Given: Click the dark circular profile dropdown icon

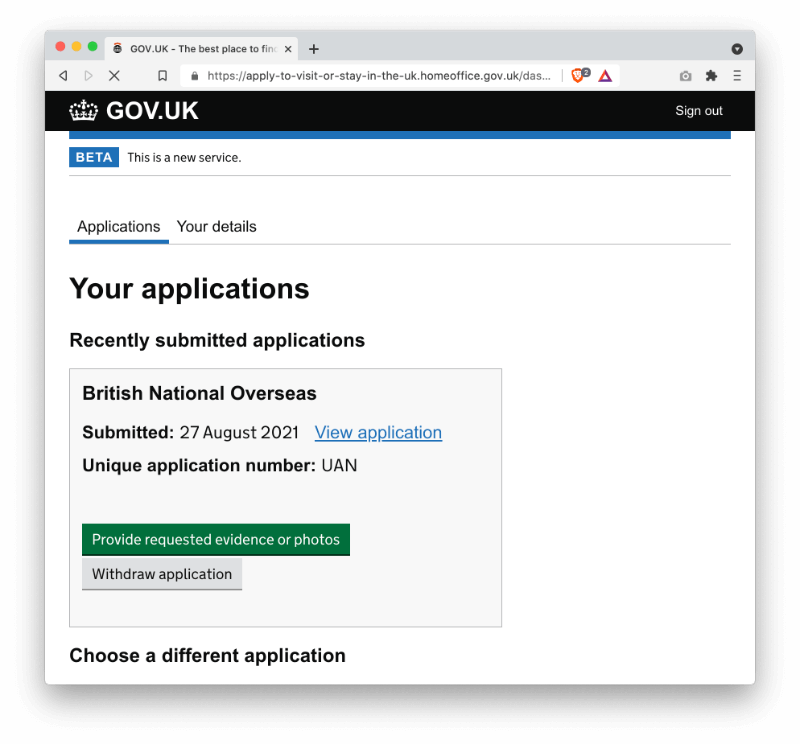Looking at the screenshot, I should point(737,49).
